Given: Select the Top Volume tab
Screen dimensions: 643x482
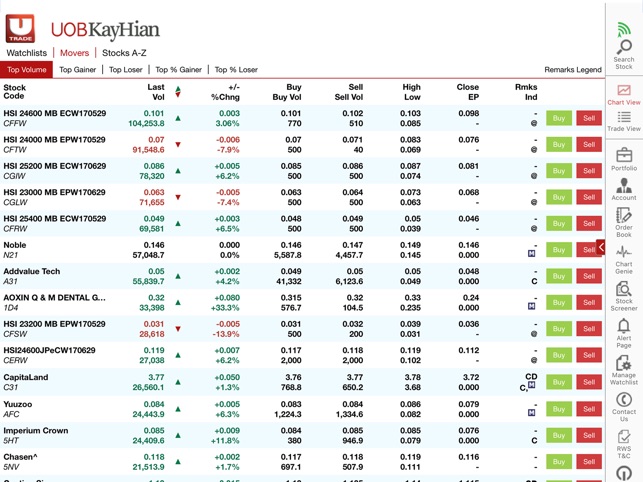Looking at the screenshot, I should [x=27, y=70].
